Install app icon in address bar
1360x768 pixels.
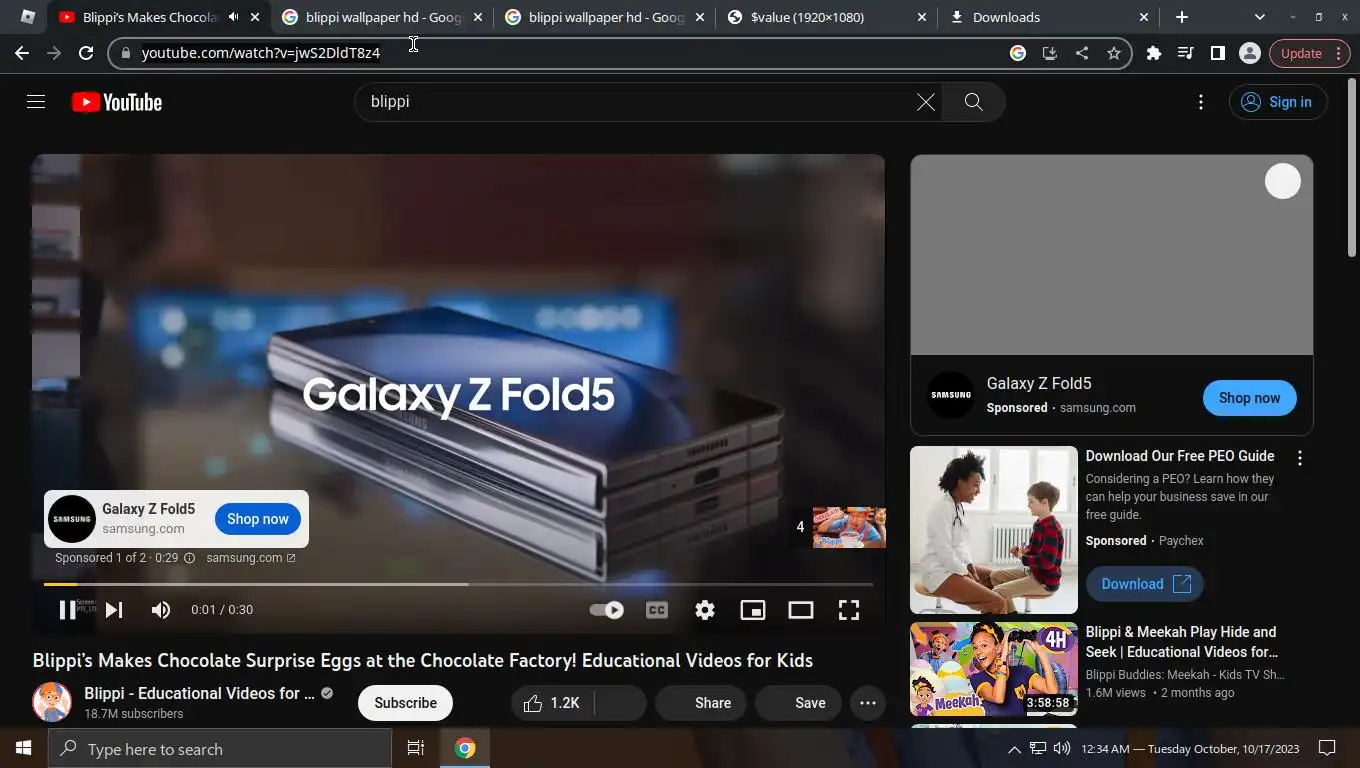pyautogui.click(x=1050, y=53)
